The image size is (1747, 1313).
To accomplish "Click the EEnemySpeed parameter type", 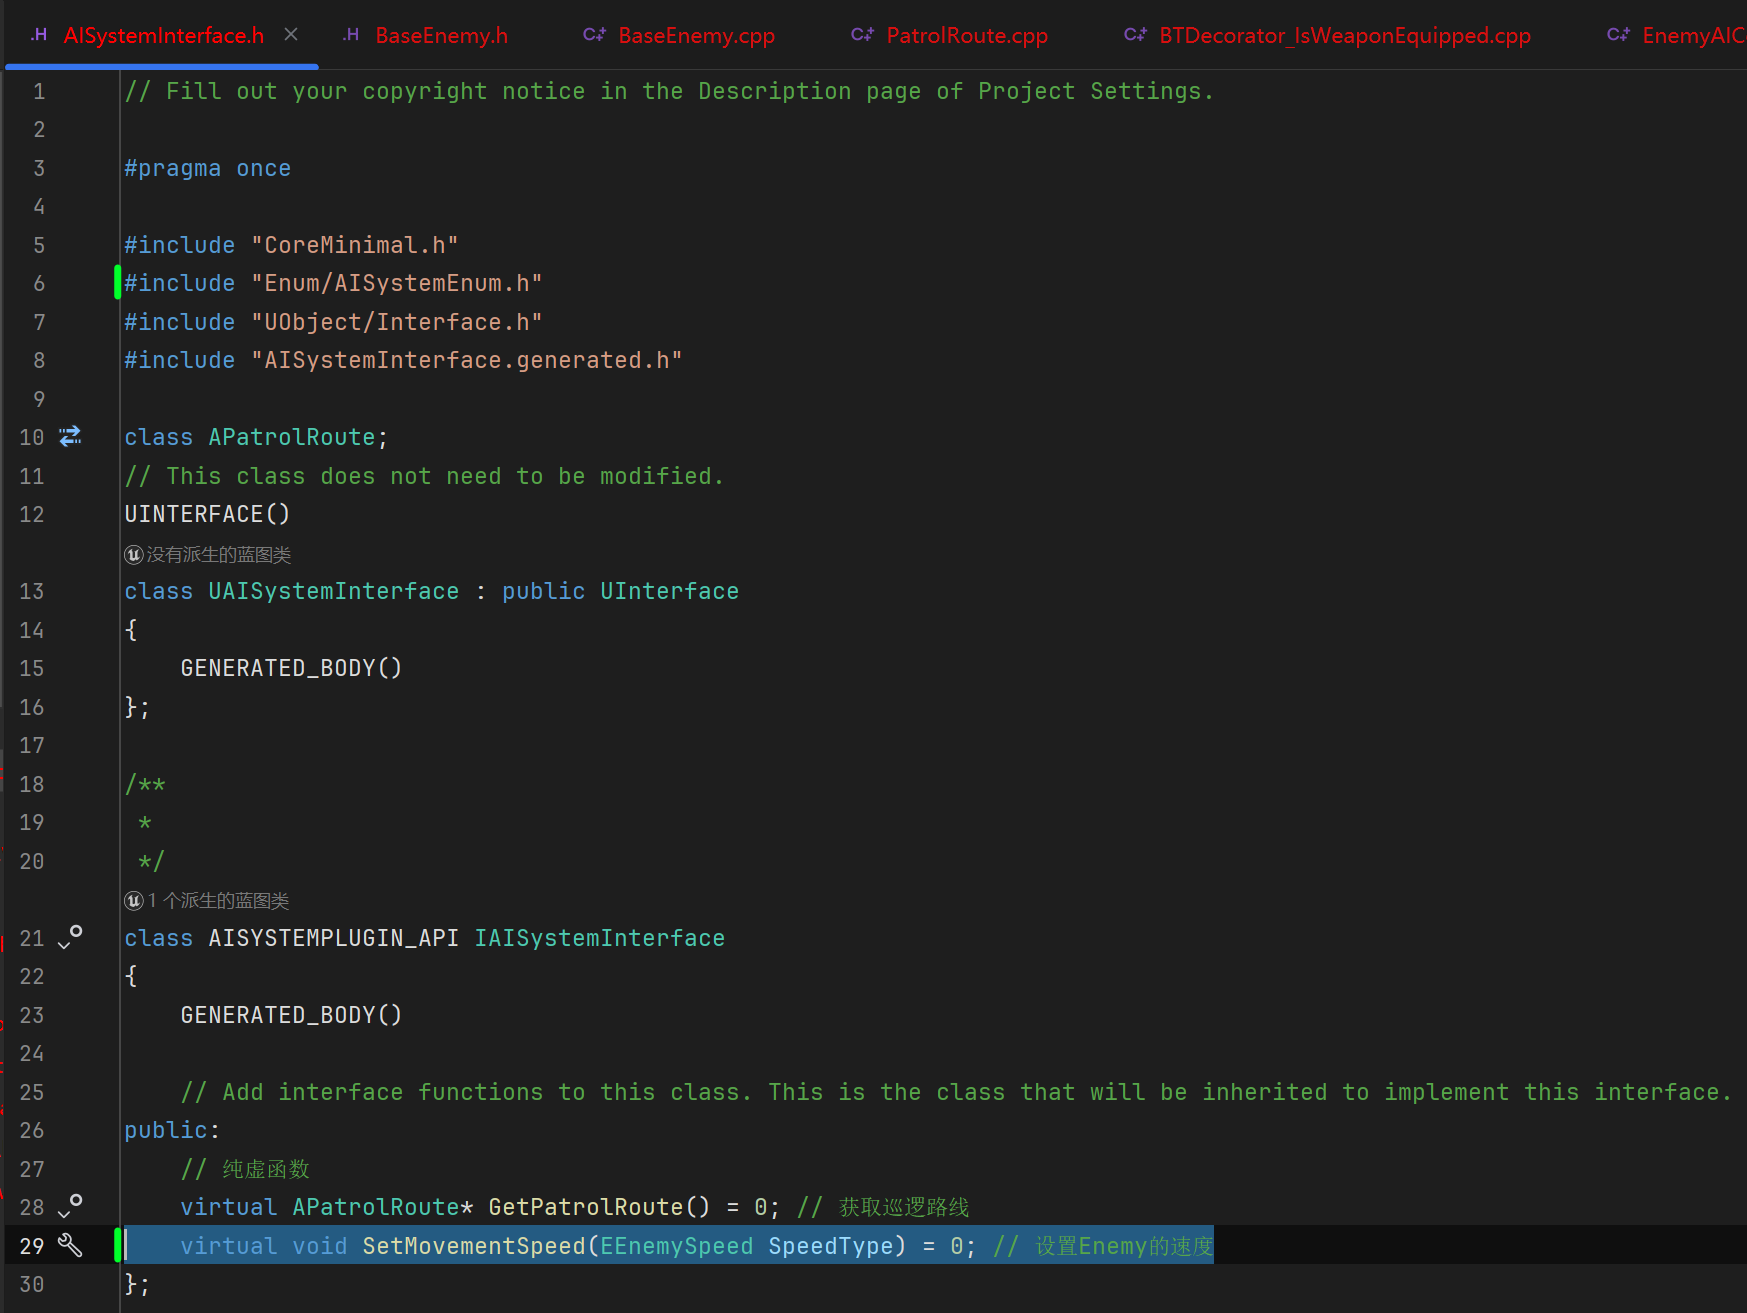I will click(x=677, y=1246).
